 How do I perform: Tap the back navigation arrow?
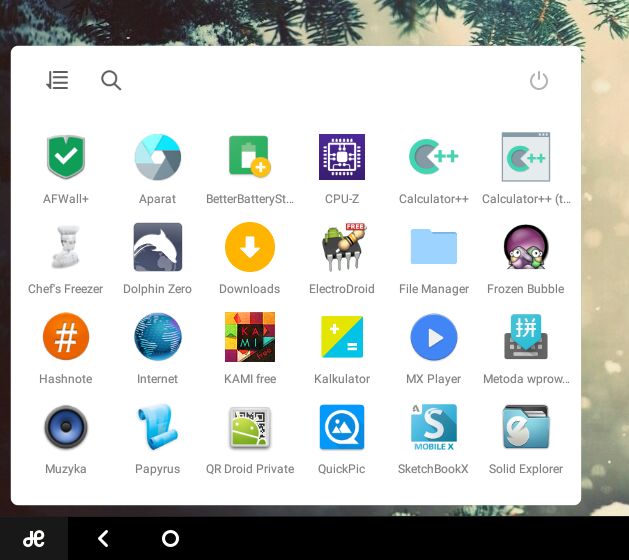[x=103, y=538]
